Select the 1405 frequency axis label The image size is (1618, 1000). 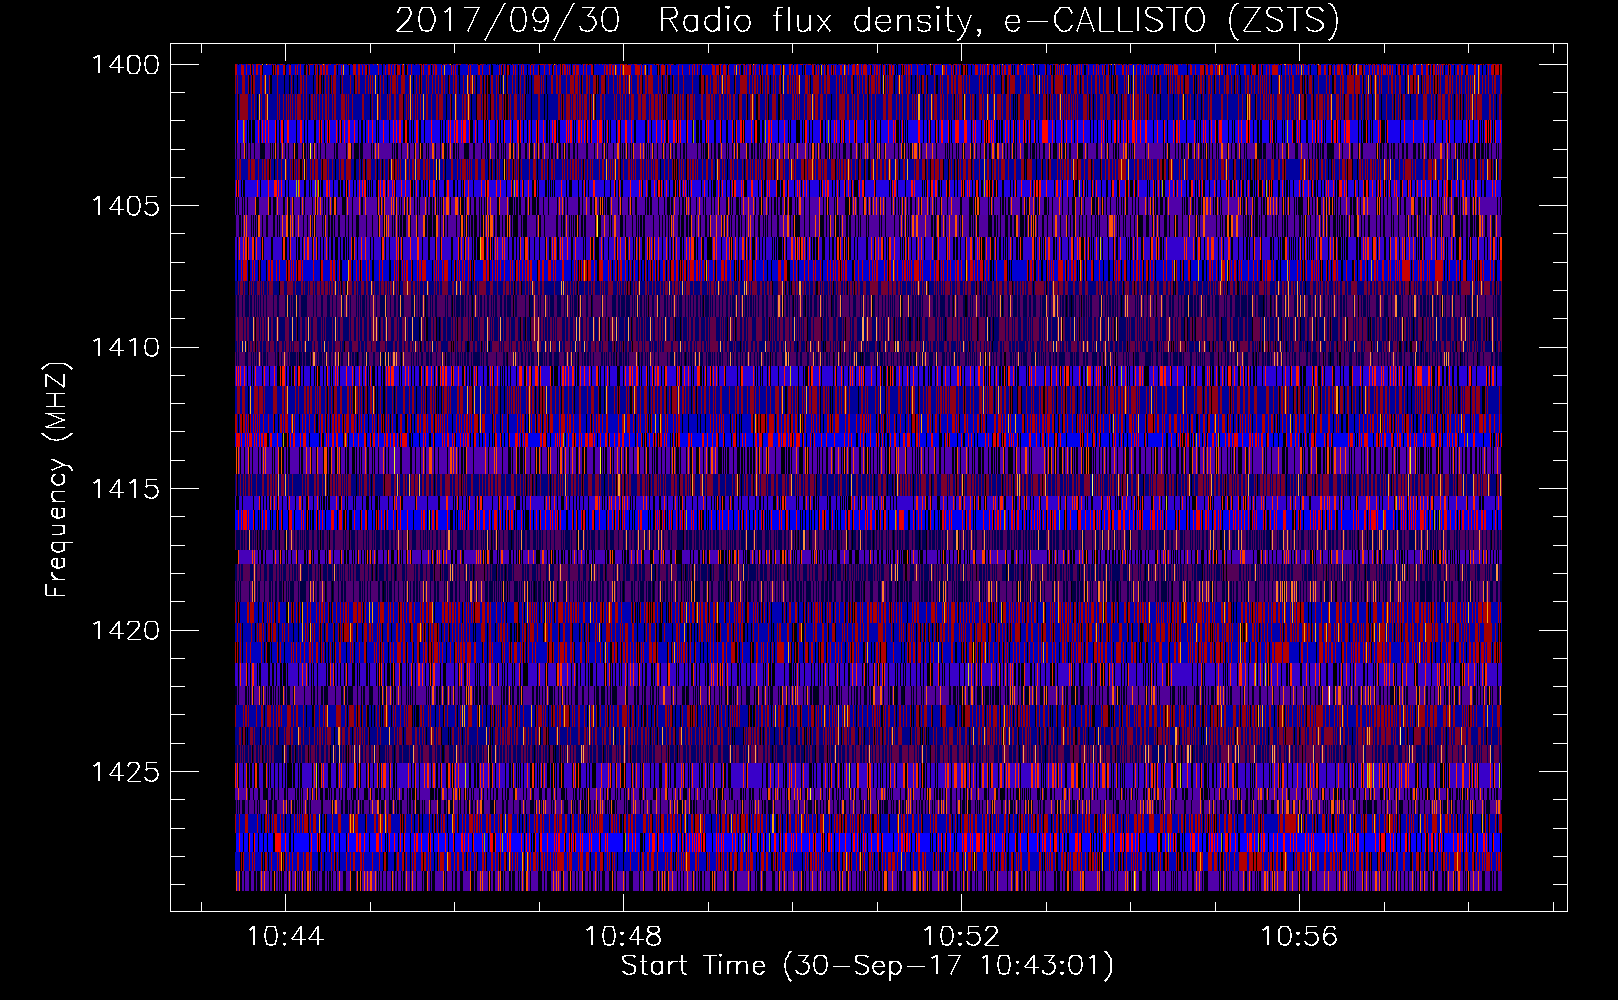click(x=125, y=206)
